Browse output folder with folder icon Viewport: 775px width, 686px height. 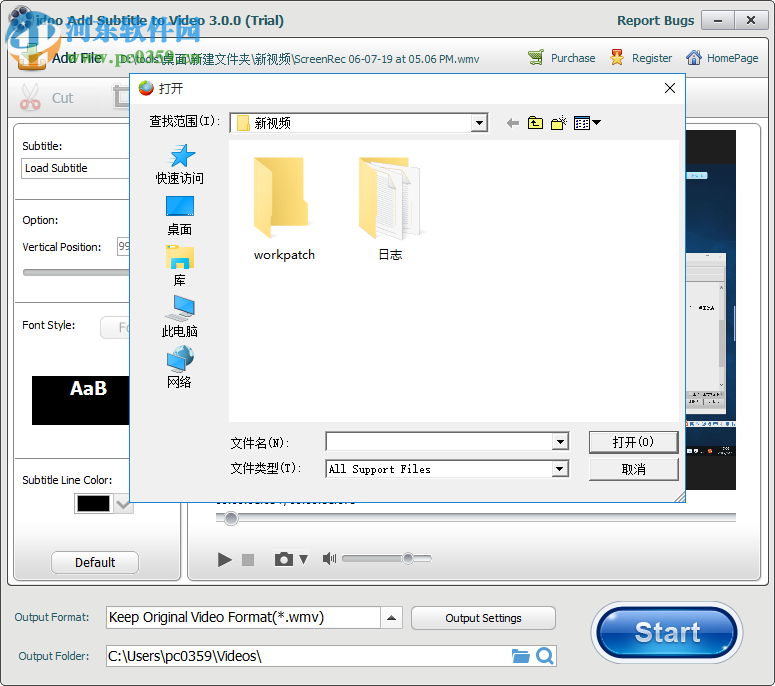520,656
